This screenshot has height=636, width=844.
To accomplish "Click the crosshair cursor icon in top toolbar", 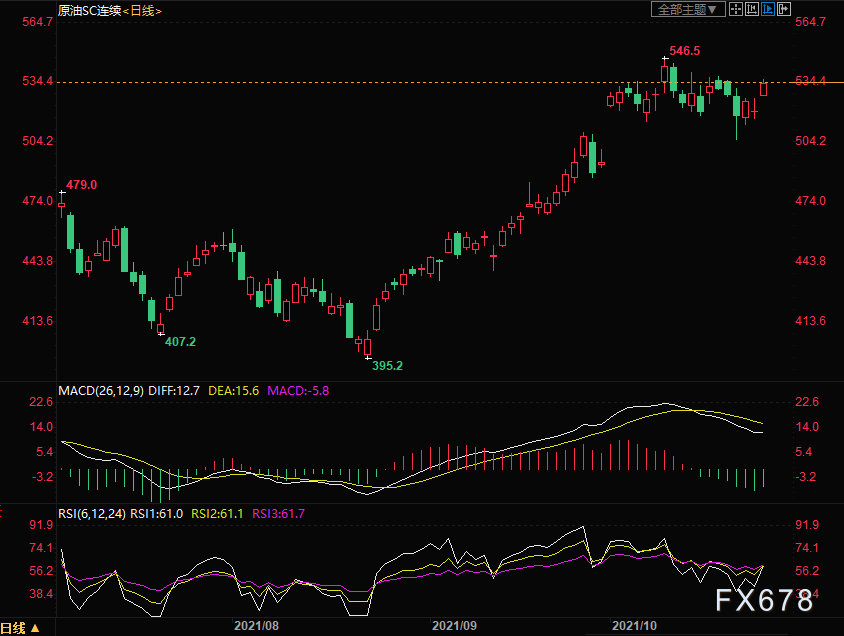I will [735, 9].
